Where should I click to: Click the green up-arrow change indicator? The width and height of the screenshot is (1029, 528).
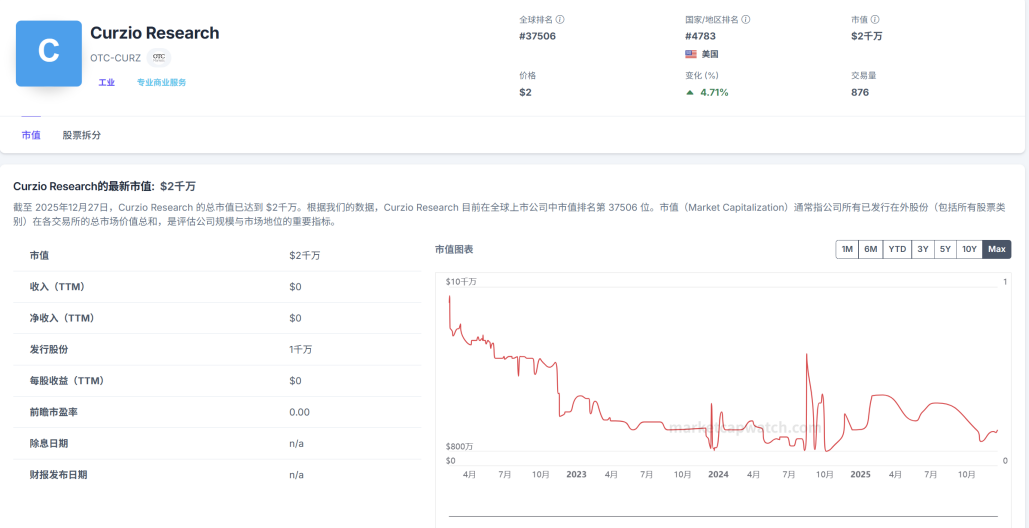[x=689, y=92]
